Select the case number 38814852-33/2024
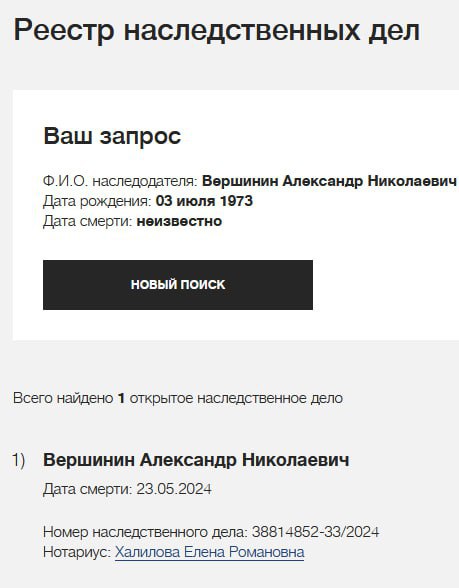 (x=315, y=532)
